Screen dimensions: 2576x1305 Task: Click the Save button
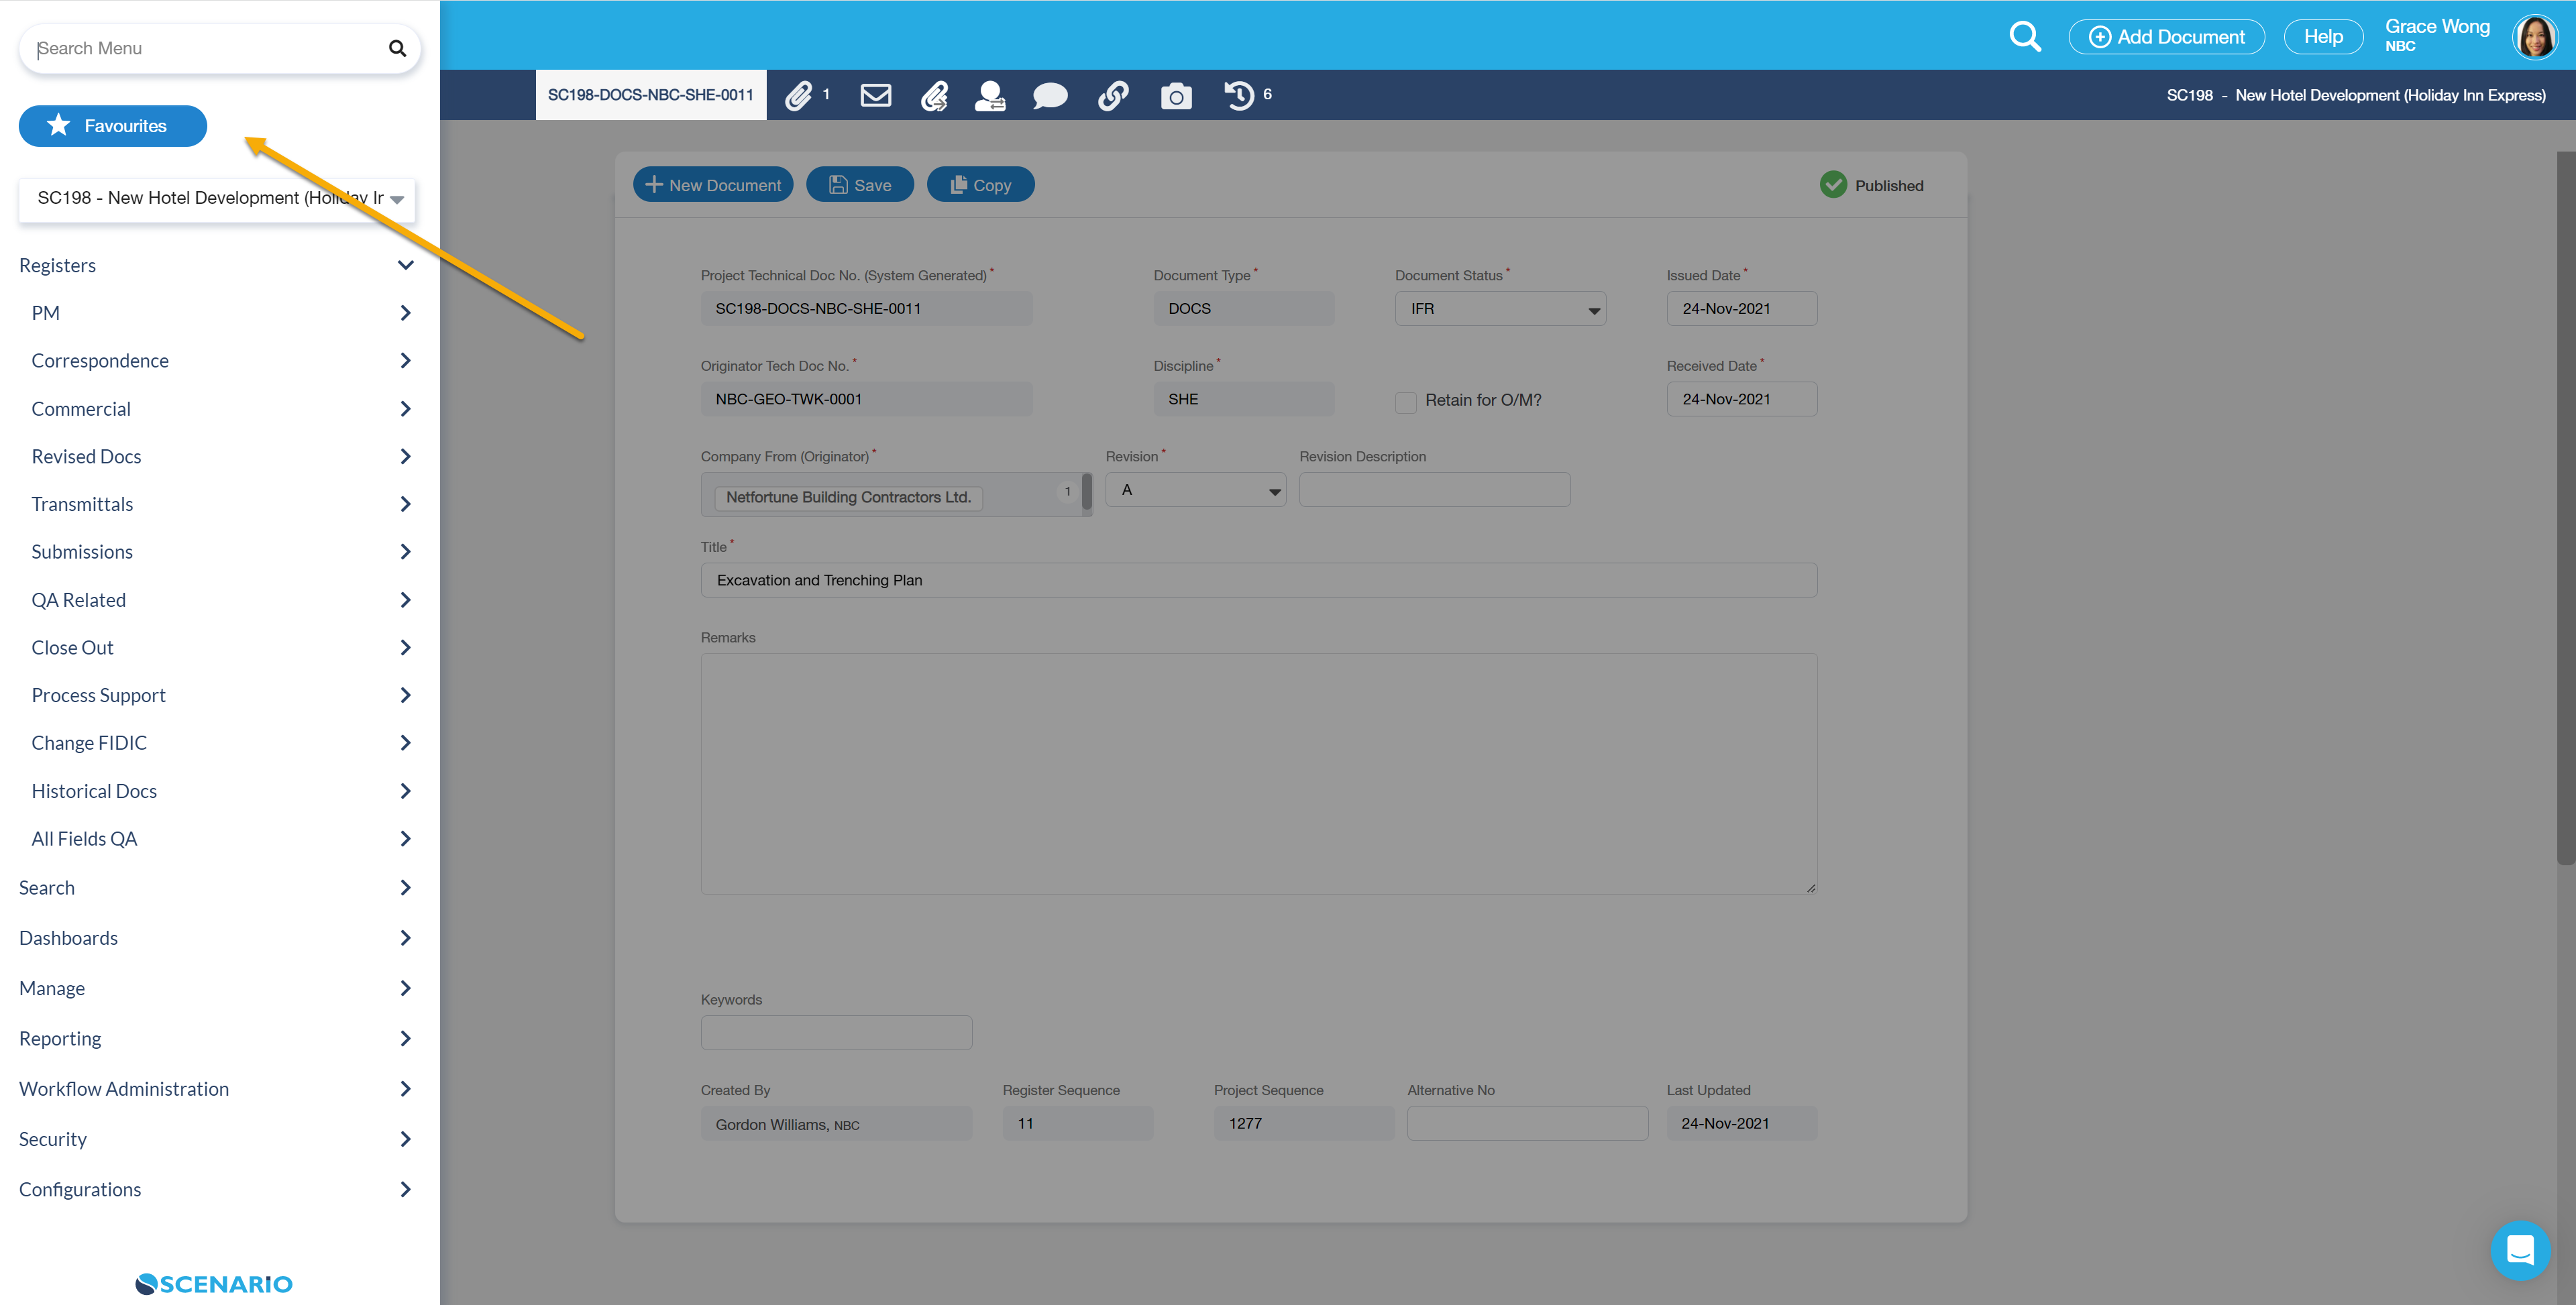click(x=860, y=185)
